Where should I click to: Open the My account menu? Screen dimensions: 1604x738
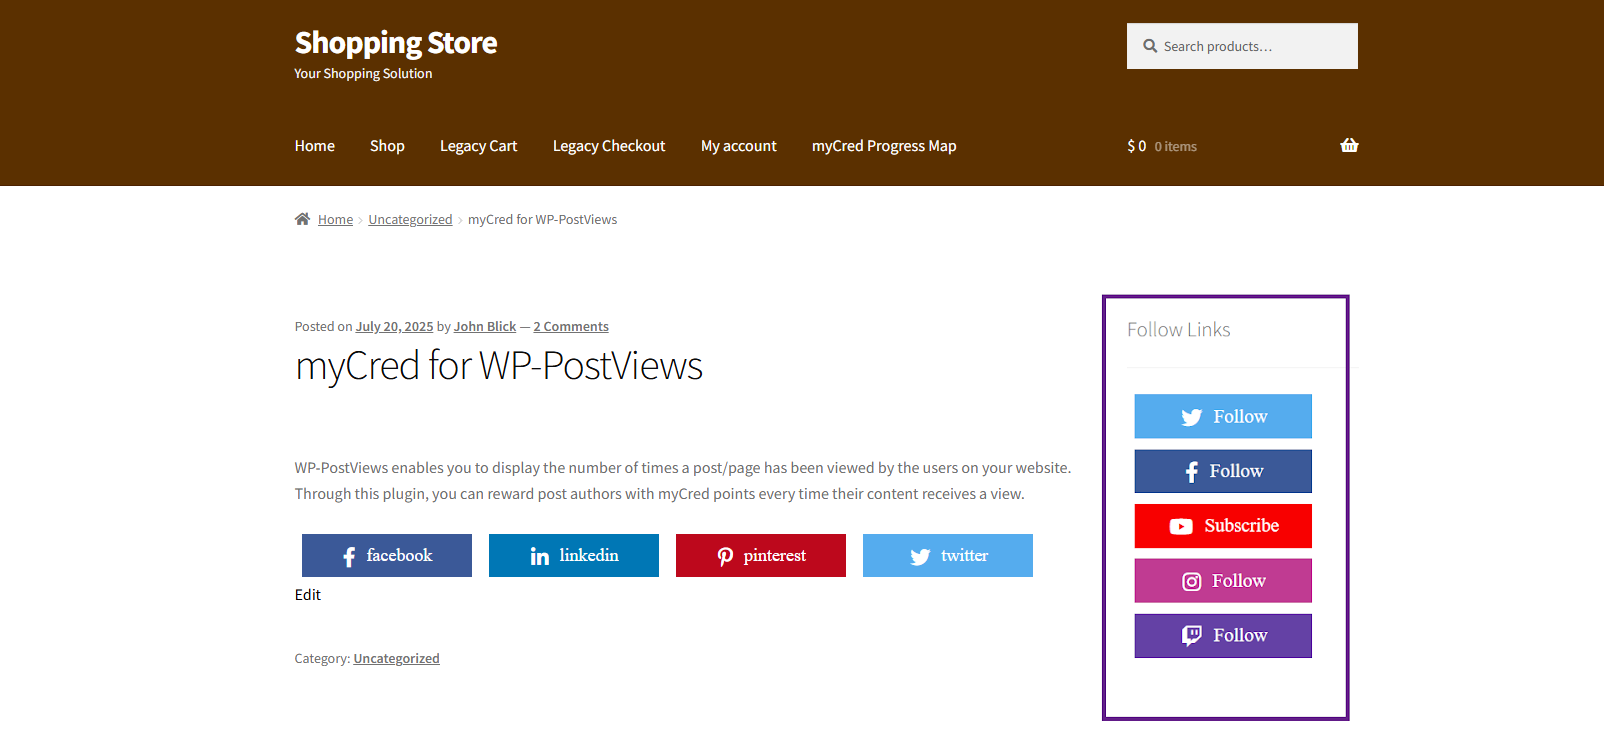tap(738, 146)
